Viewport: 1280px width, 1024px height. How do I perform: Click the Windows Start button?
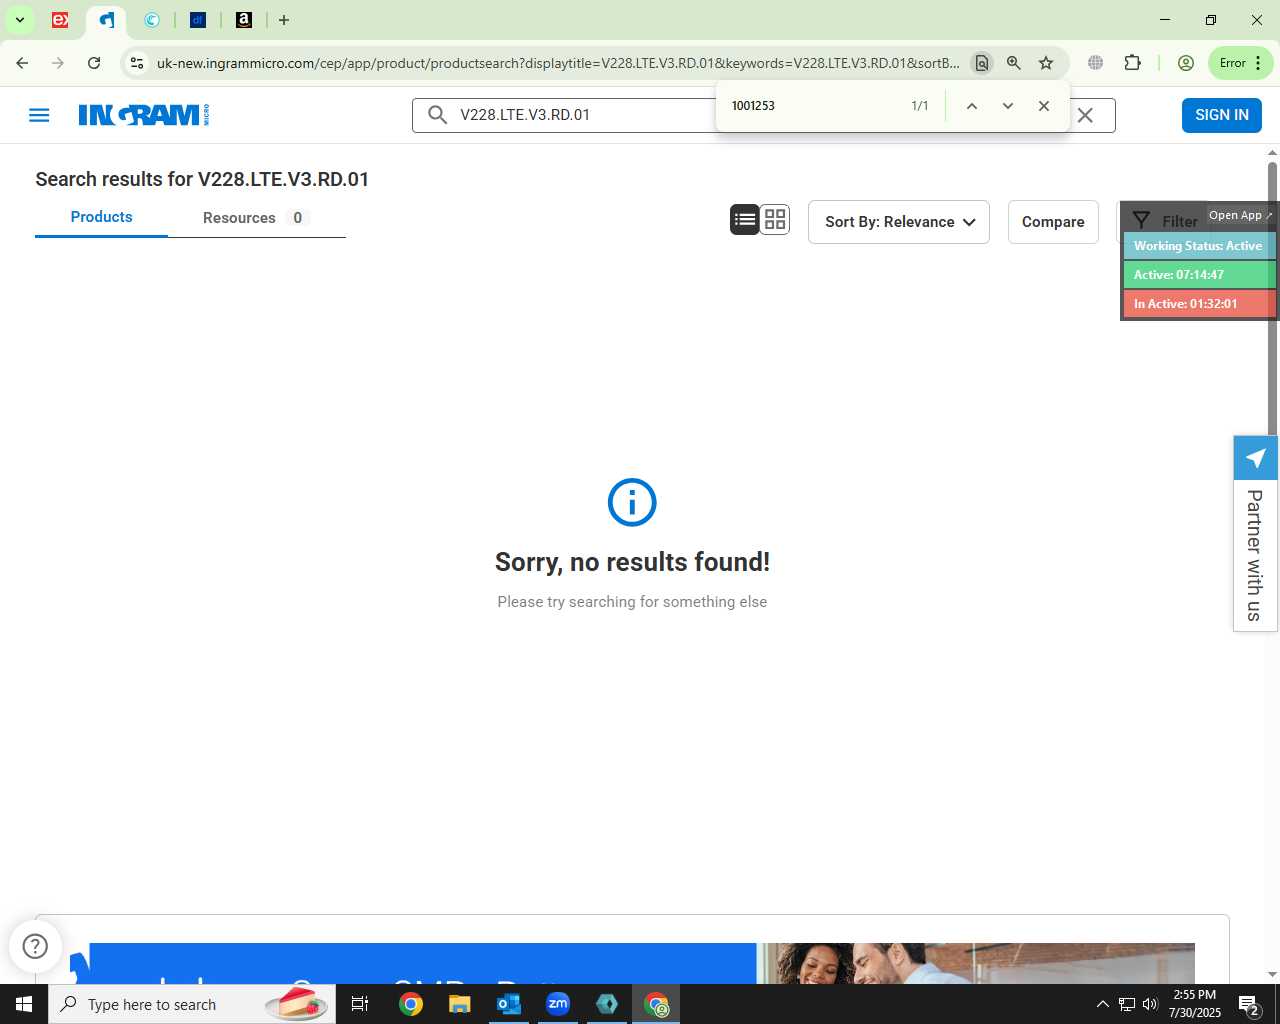coord(24,1004)
